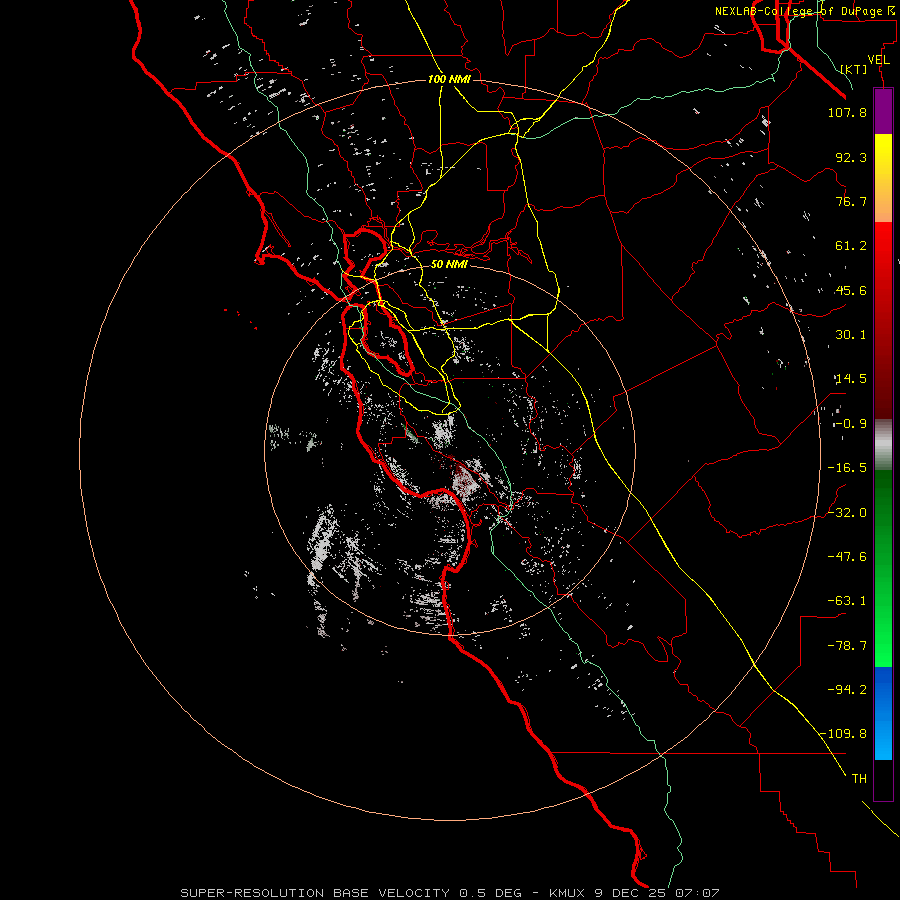
Task: Click the TH label under the scale
Action: (859, 779)
